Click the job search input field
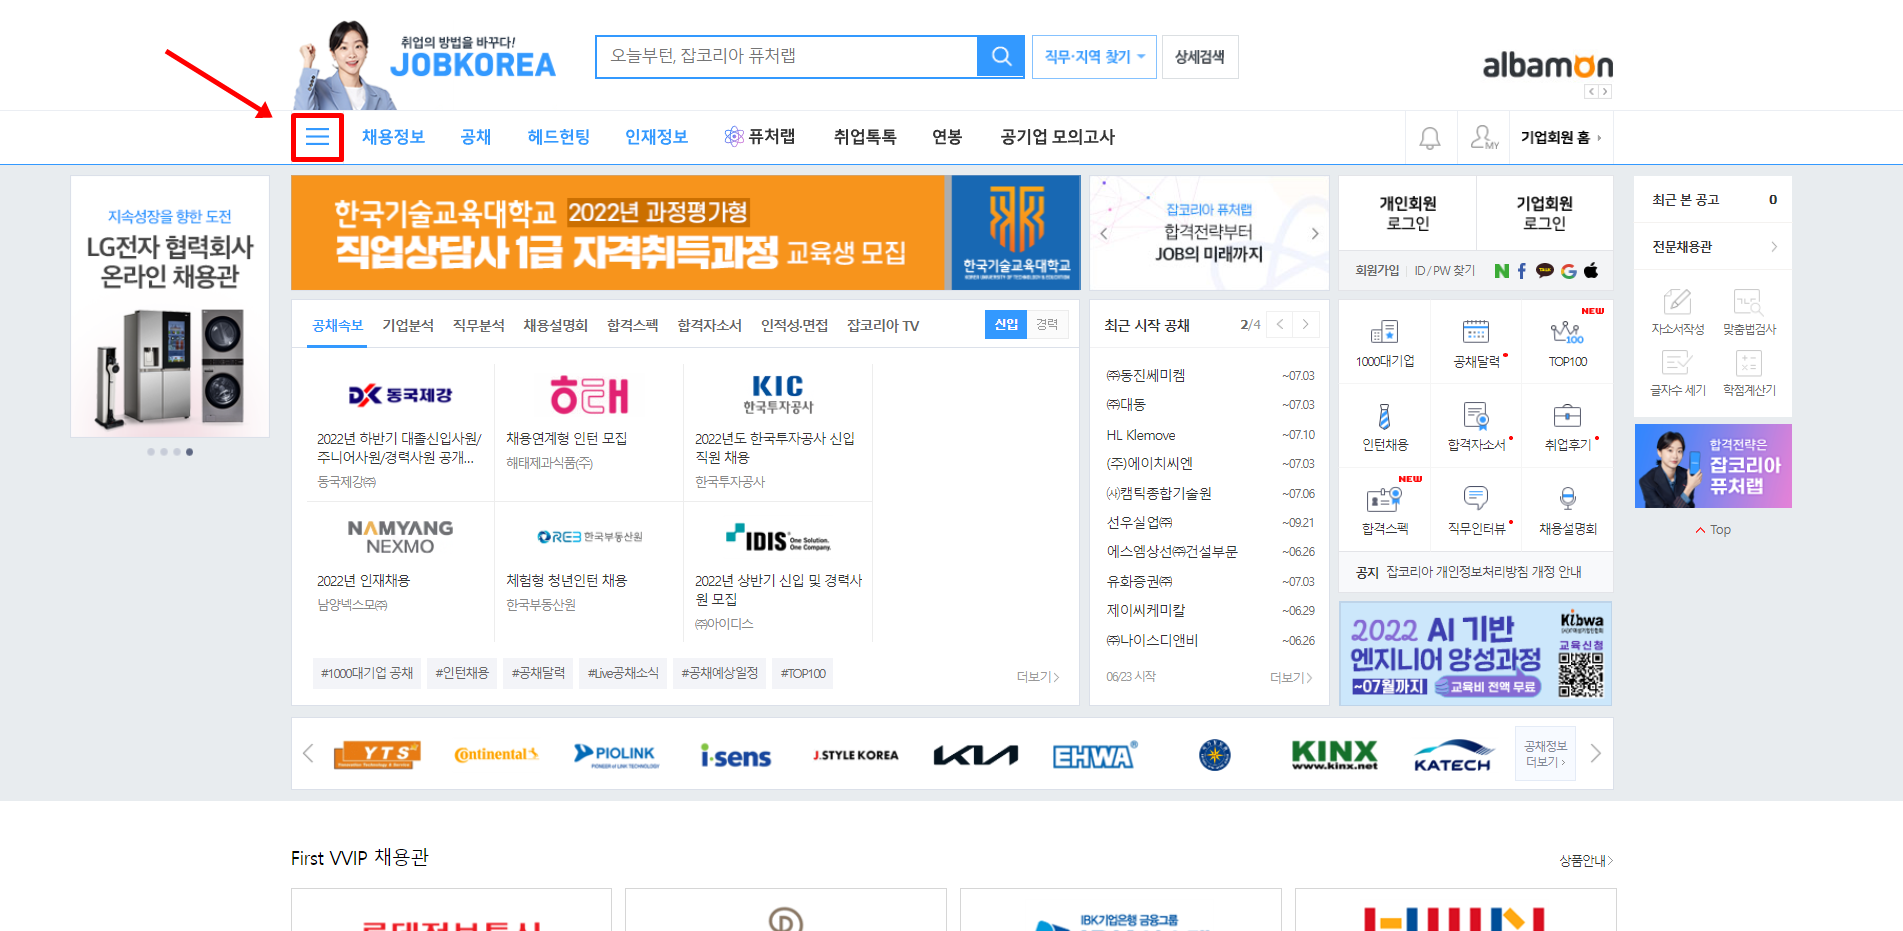The width and height of the screenshot is (1903, 931). coord(786,57)
